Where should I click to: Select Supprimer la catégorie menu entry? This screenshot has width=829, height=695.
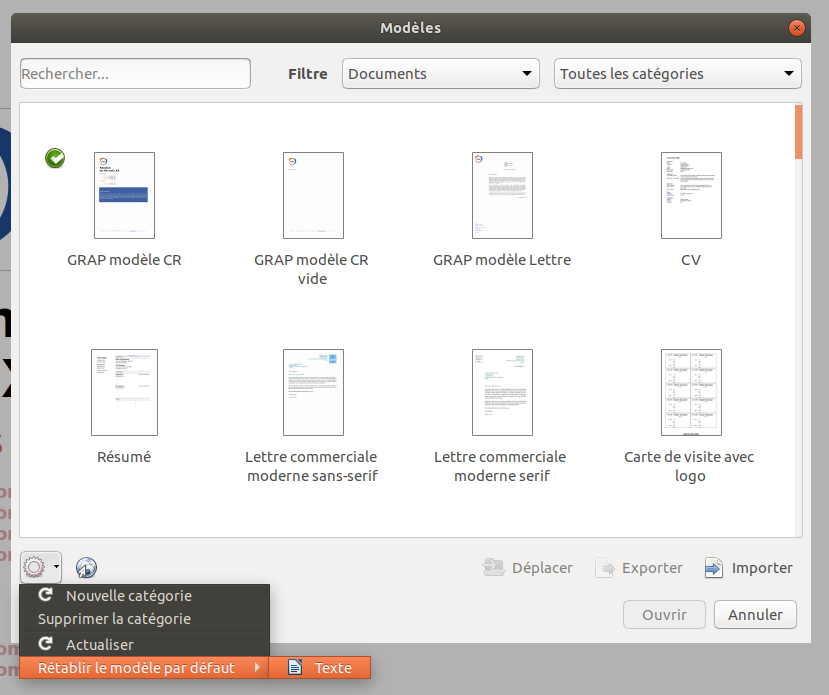coord(114,619)
